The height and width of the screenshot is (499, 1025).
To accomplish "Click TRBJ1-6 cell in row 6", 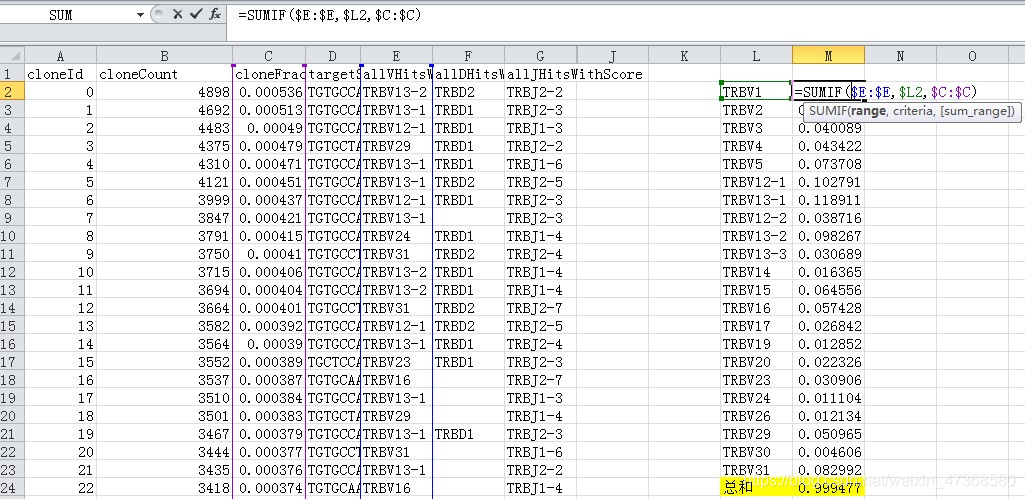I will pyautogui.click(x=540, y=164).
